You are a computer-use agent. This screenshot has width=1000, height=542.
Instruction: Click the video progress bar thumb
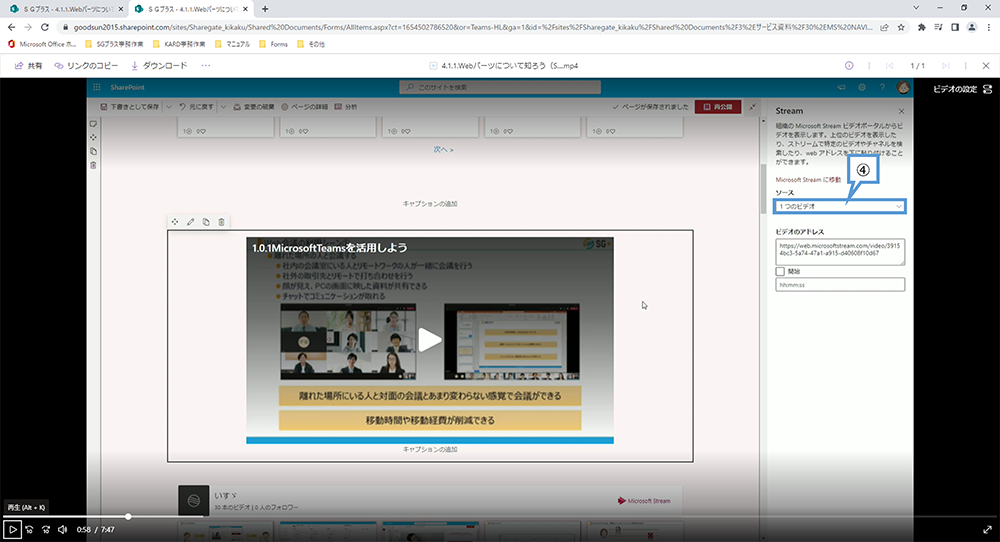point(128,516)
